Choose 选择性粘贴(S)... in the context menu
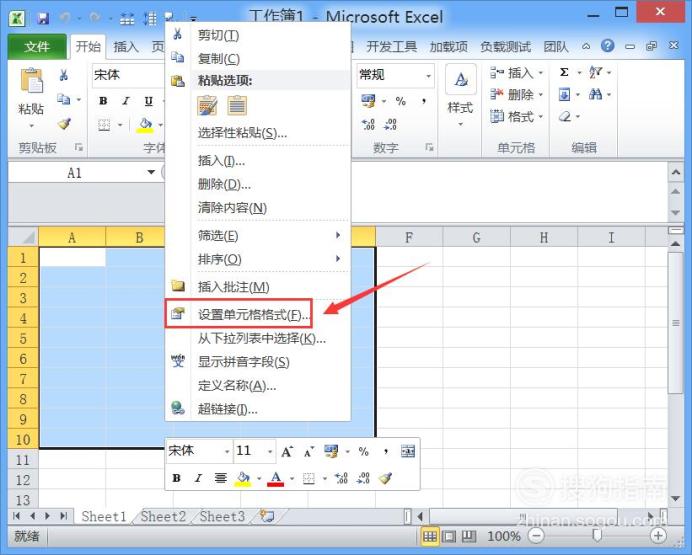 [258, 132]
